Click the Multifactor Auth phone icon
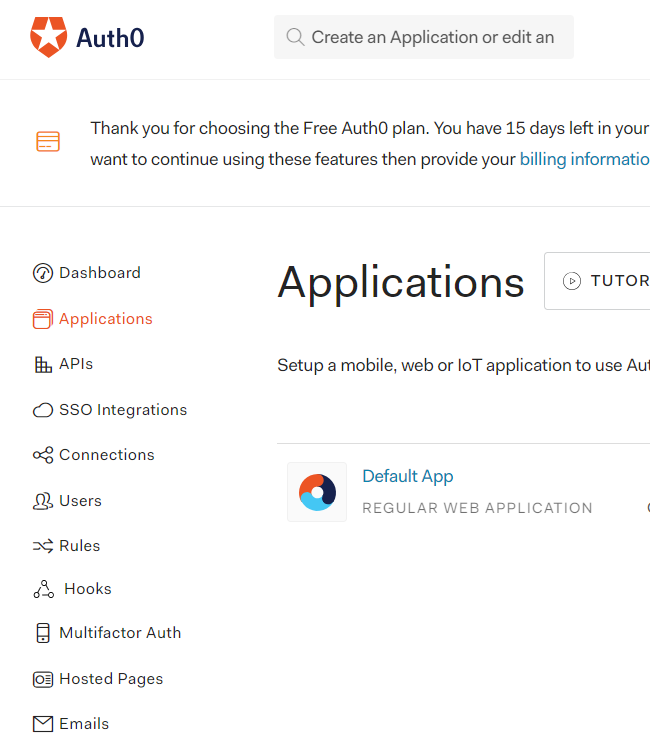This screenshot has width=650, height=736. pos(43,633)
